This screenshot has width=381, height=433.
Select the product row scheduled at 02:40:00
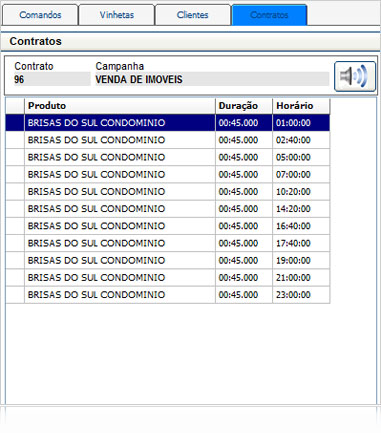pos(168,140)
